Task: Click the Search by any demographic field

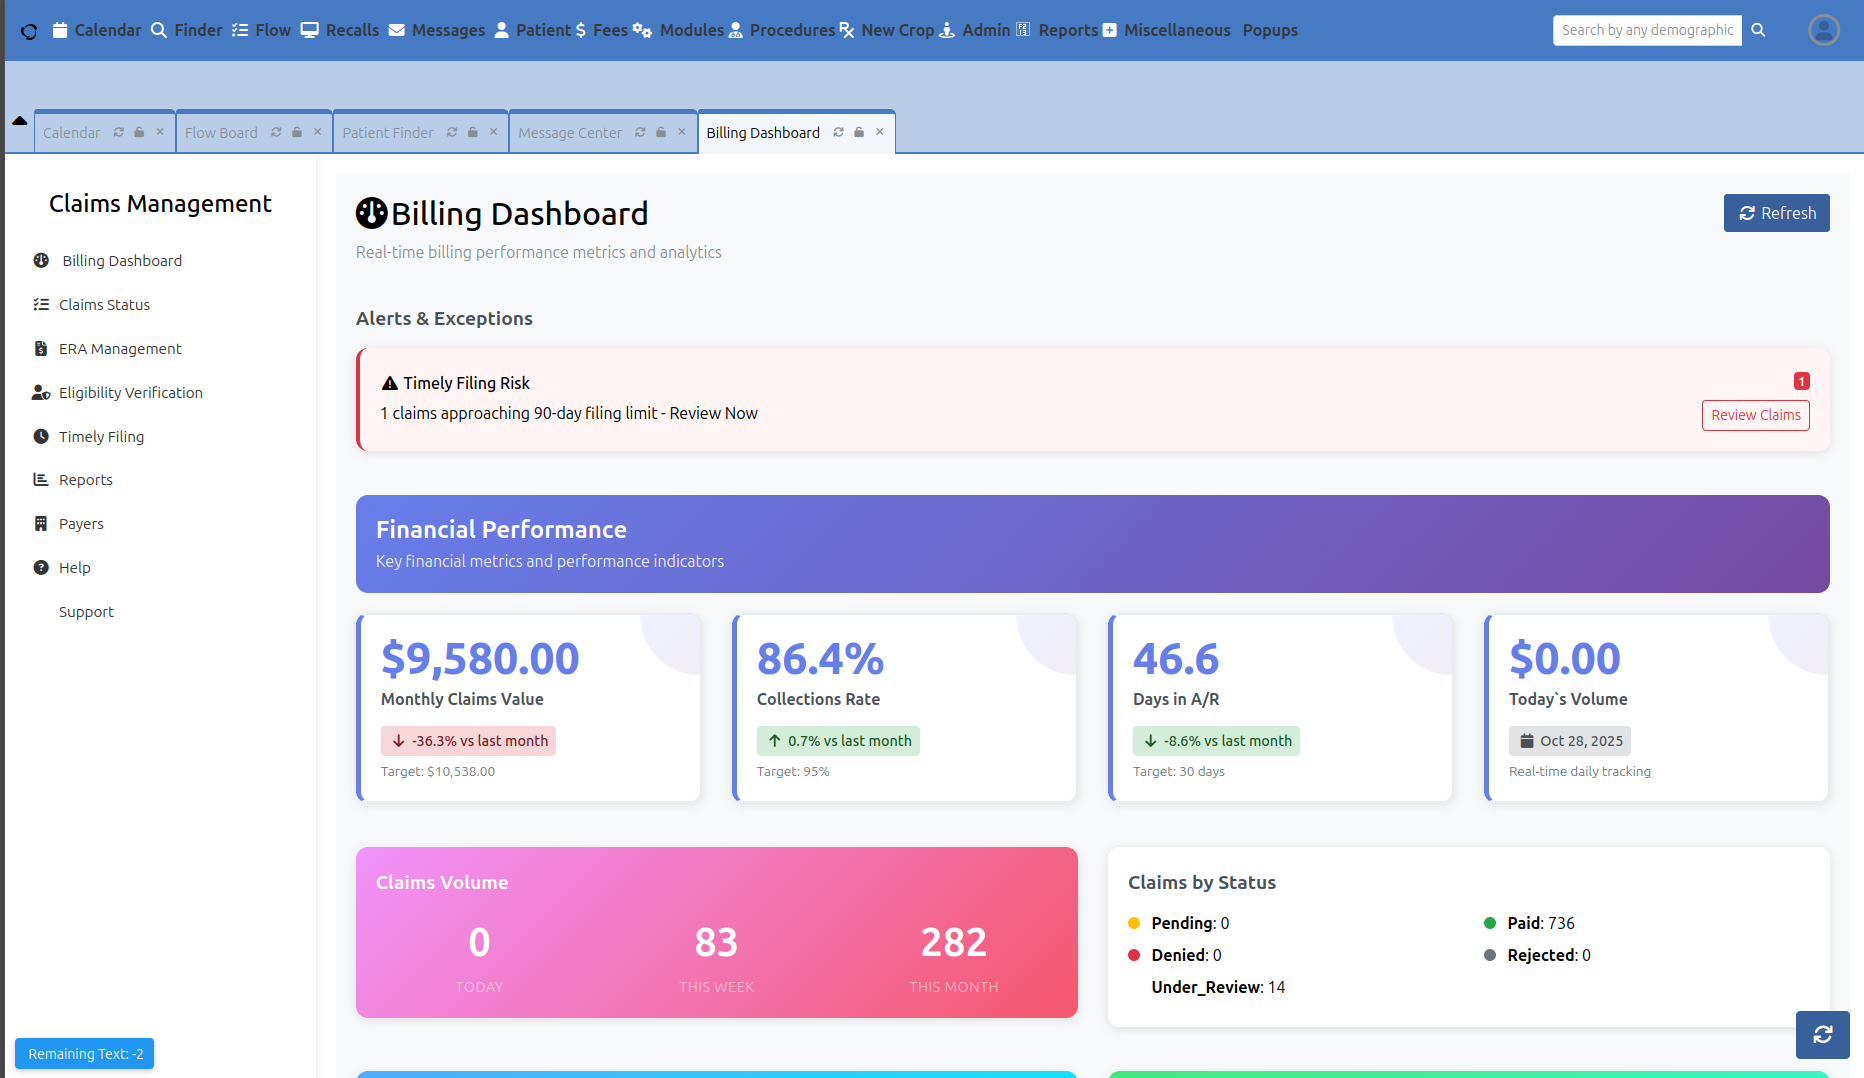Action: tap(1646, 30)
